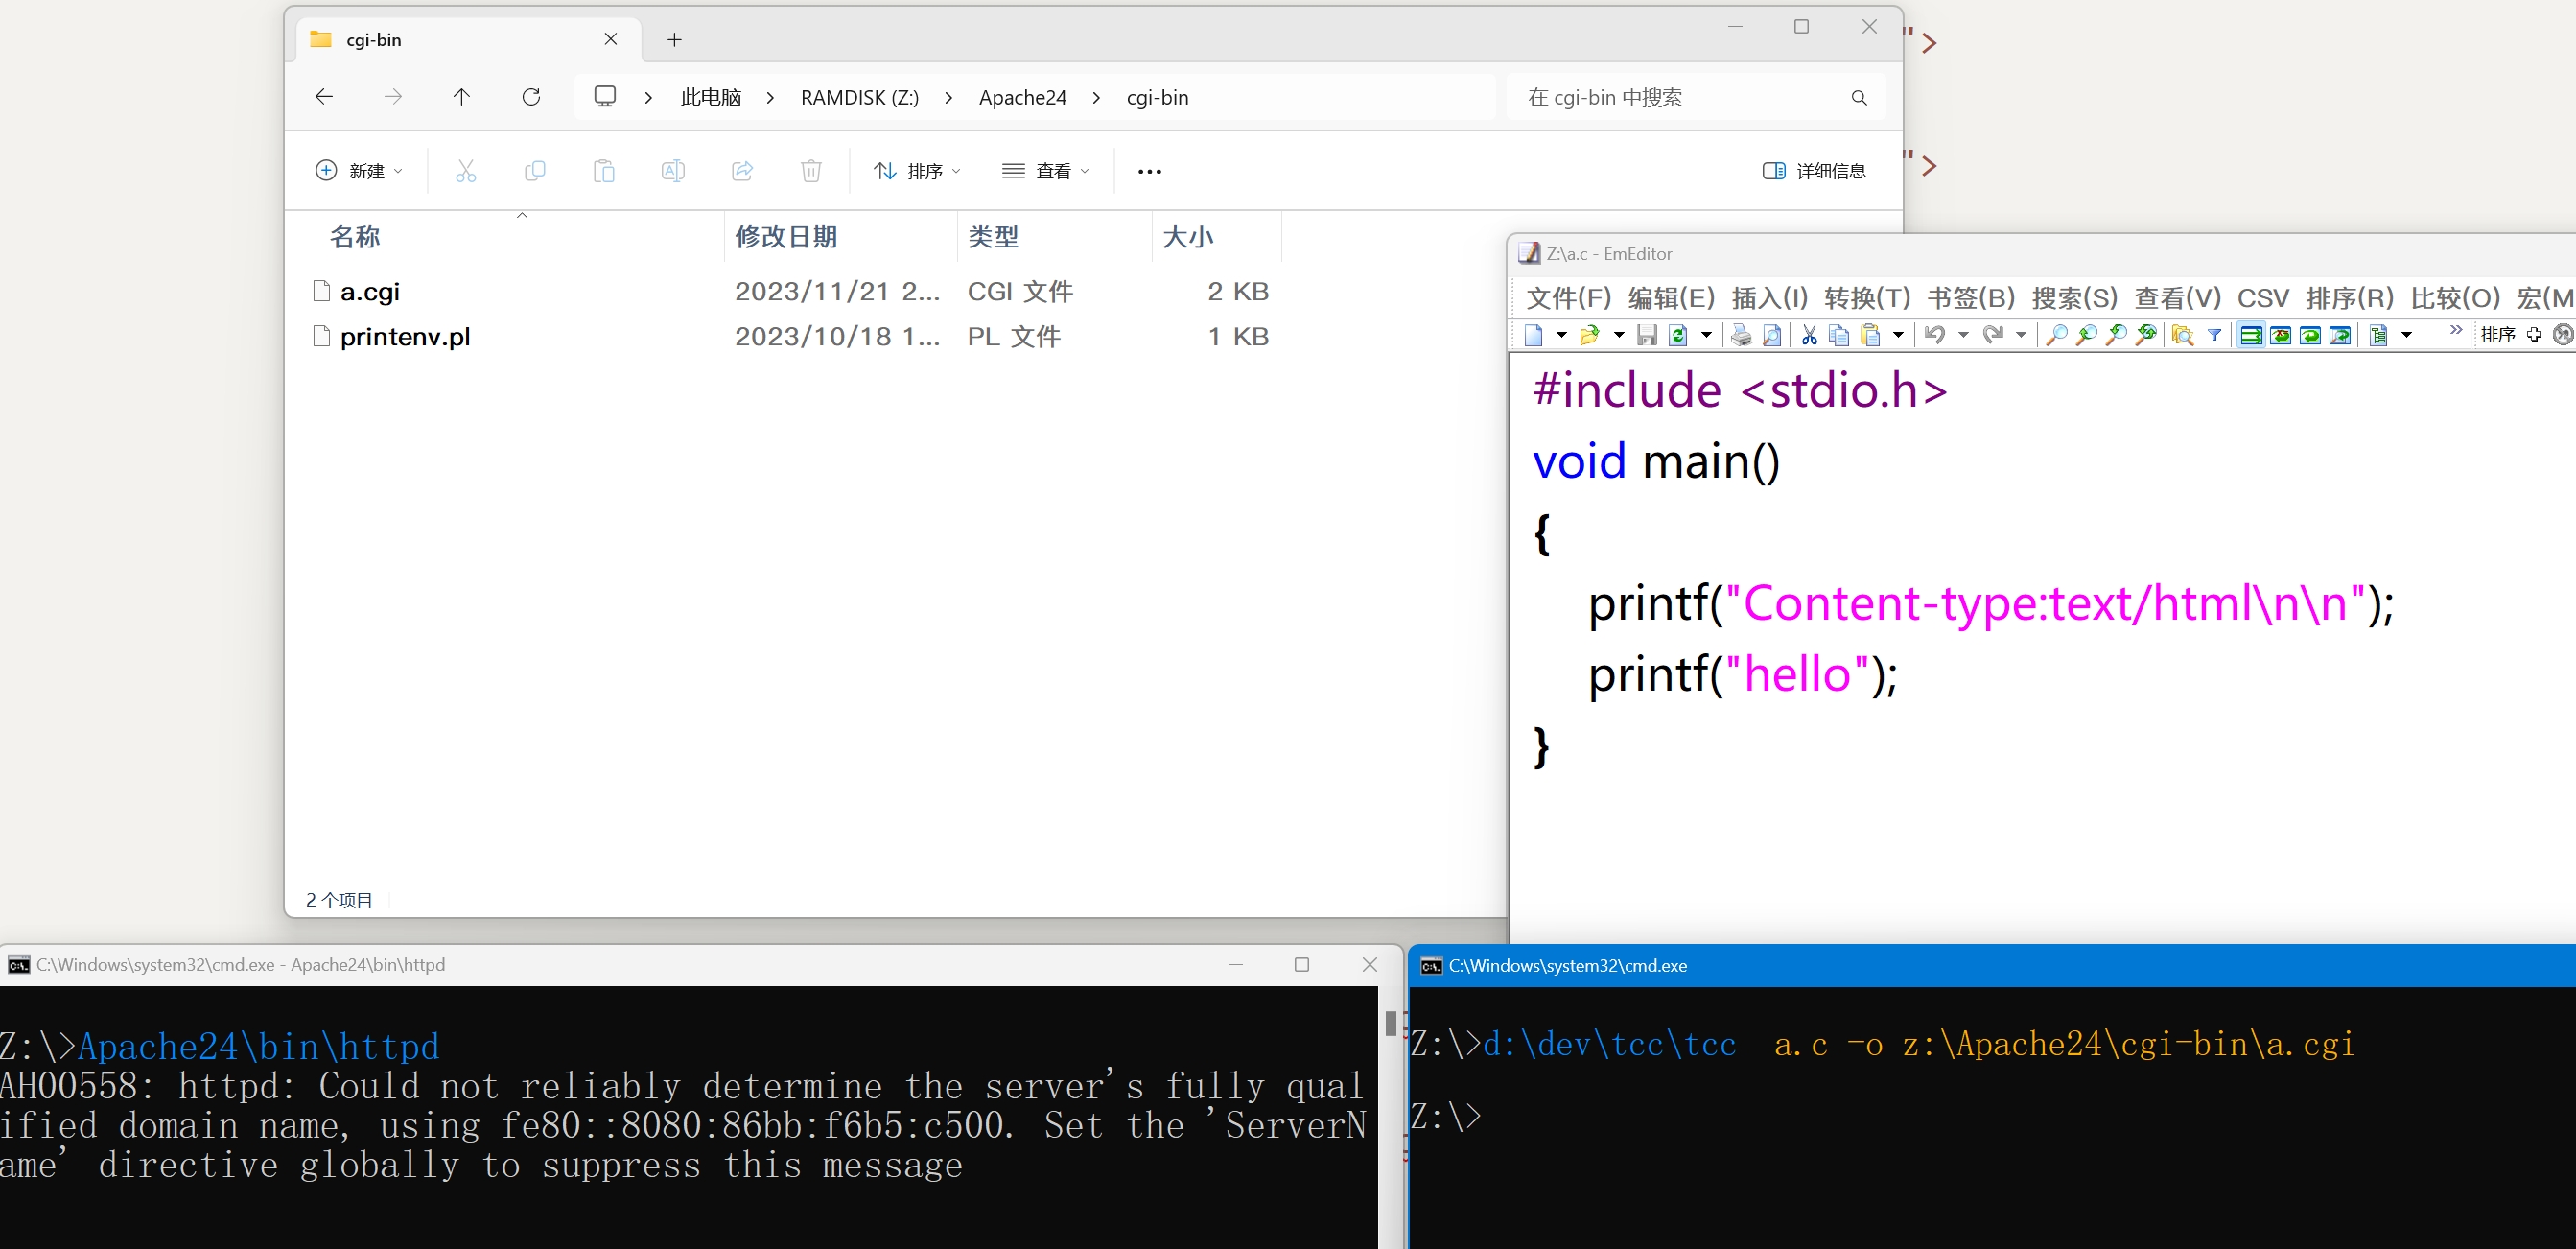Image resolution: width=2576 pixels, height=1249 pixels.
Task: Toggle the Filter funnel in EmEditor toolbar
Action: click(2215, 335)
